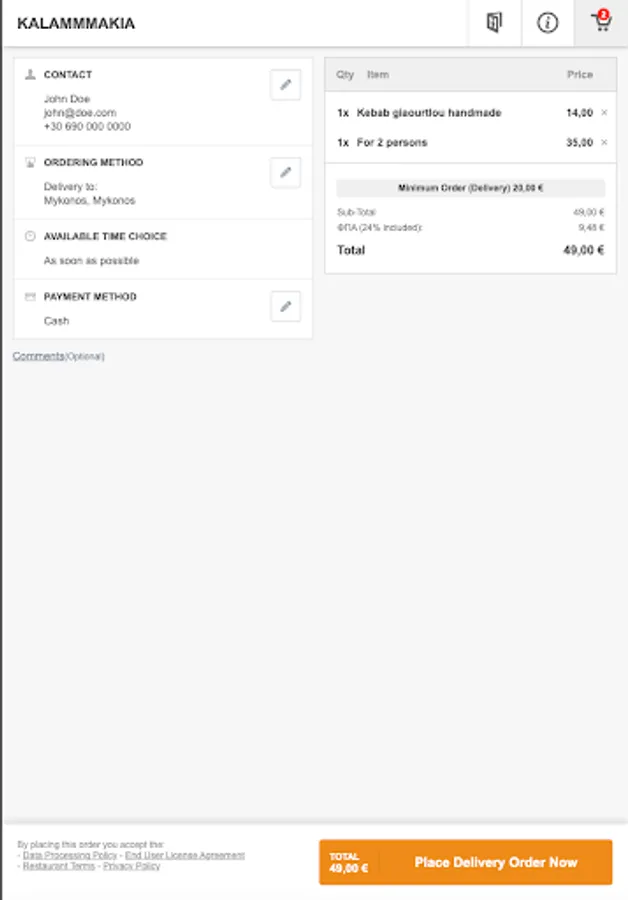Open End User License Agreement link
The width and height of the screenshot is (628, 900).
pyautogui.click(x=184, y=855)
